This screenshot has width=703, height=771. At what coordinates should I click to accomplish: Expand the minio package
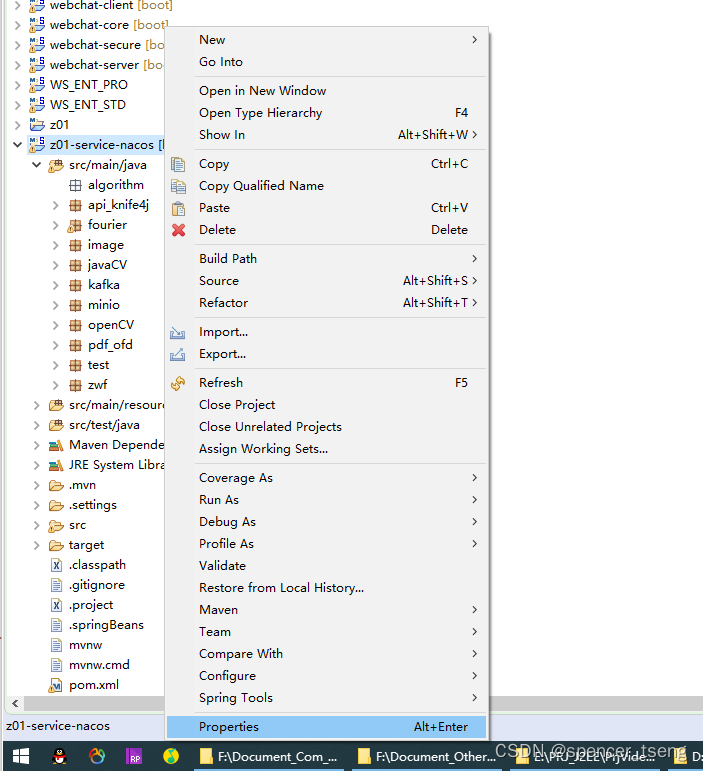tap(56, 305)
